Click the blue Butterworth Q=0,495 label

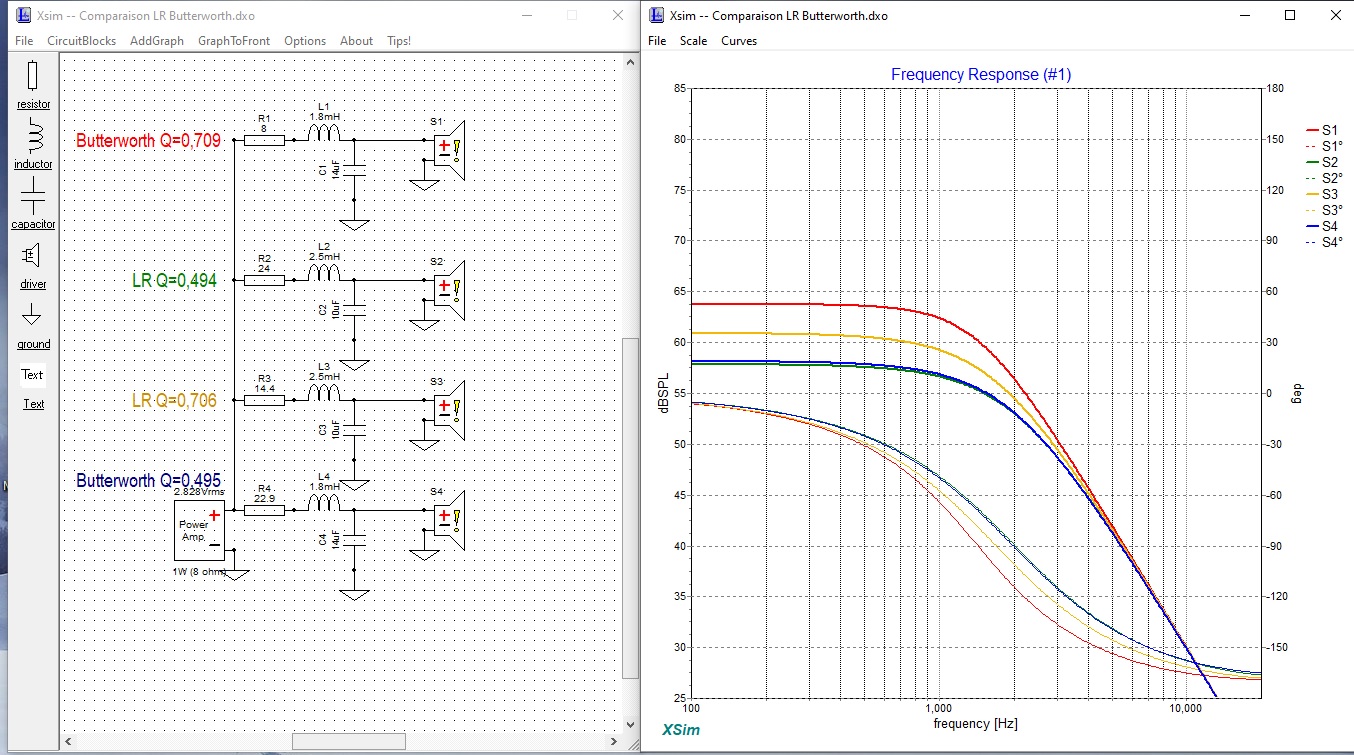click(x=148, y=480)
